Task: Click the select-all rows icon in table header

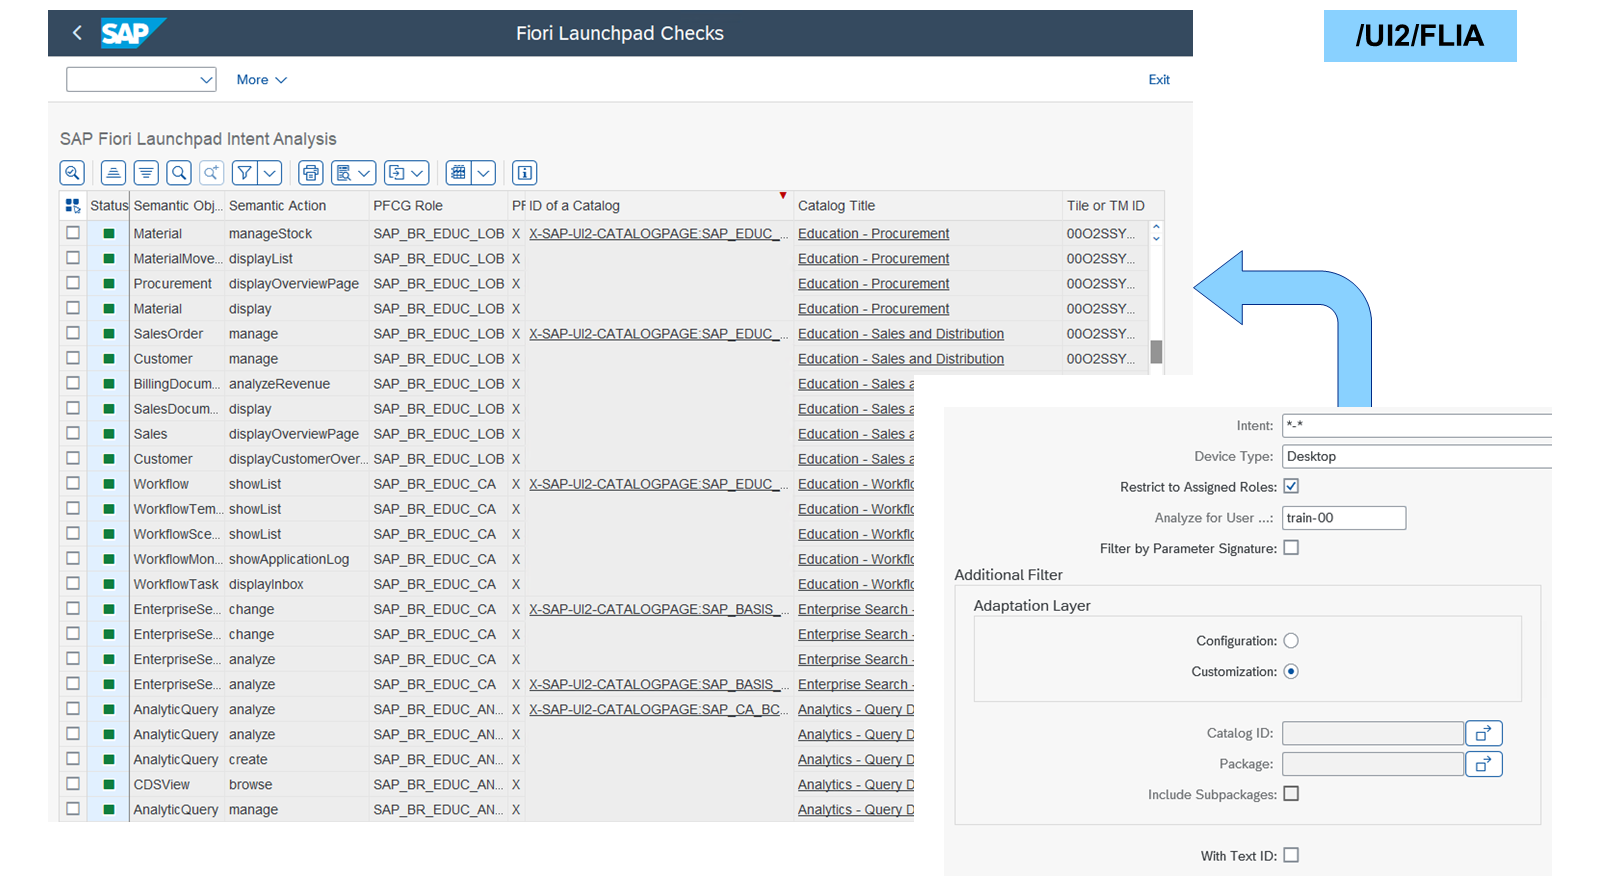Action: 72,206
